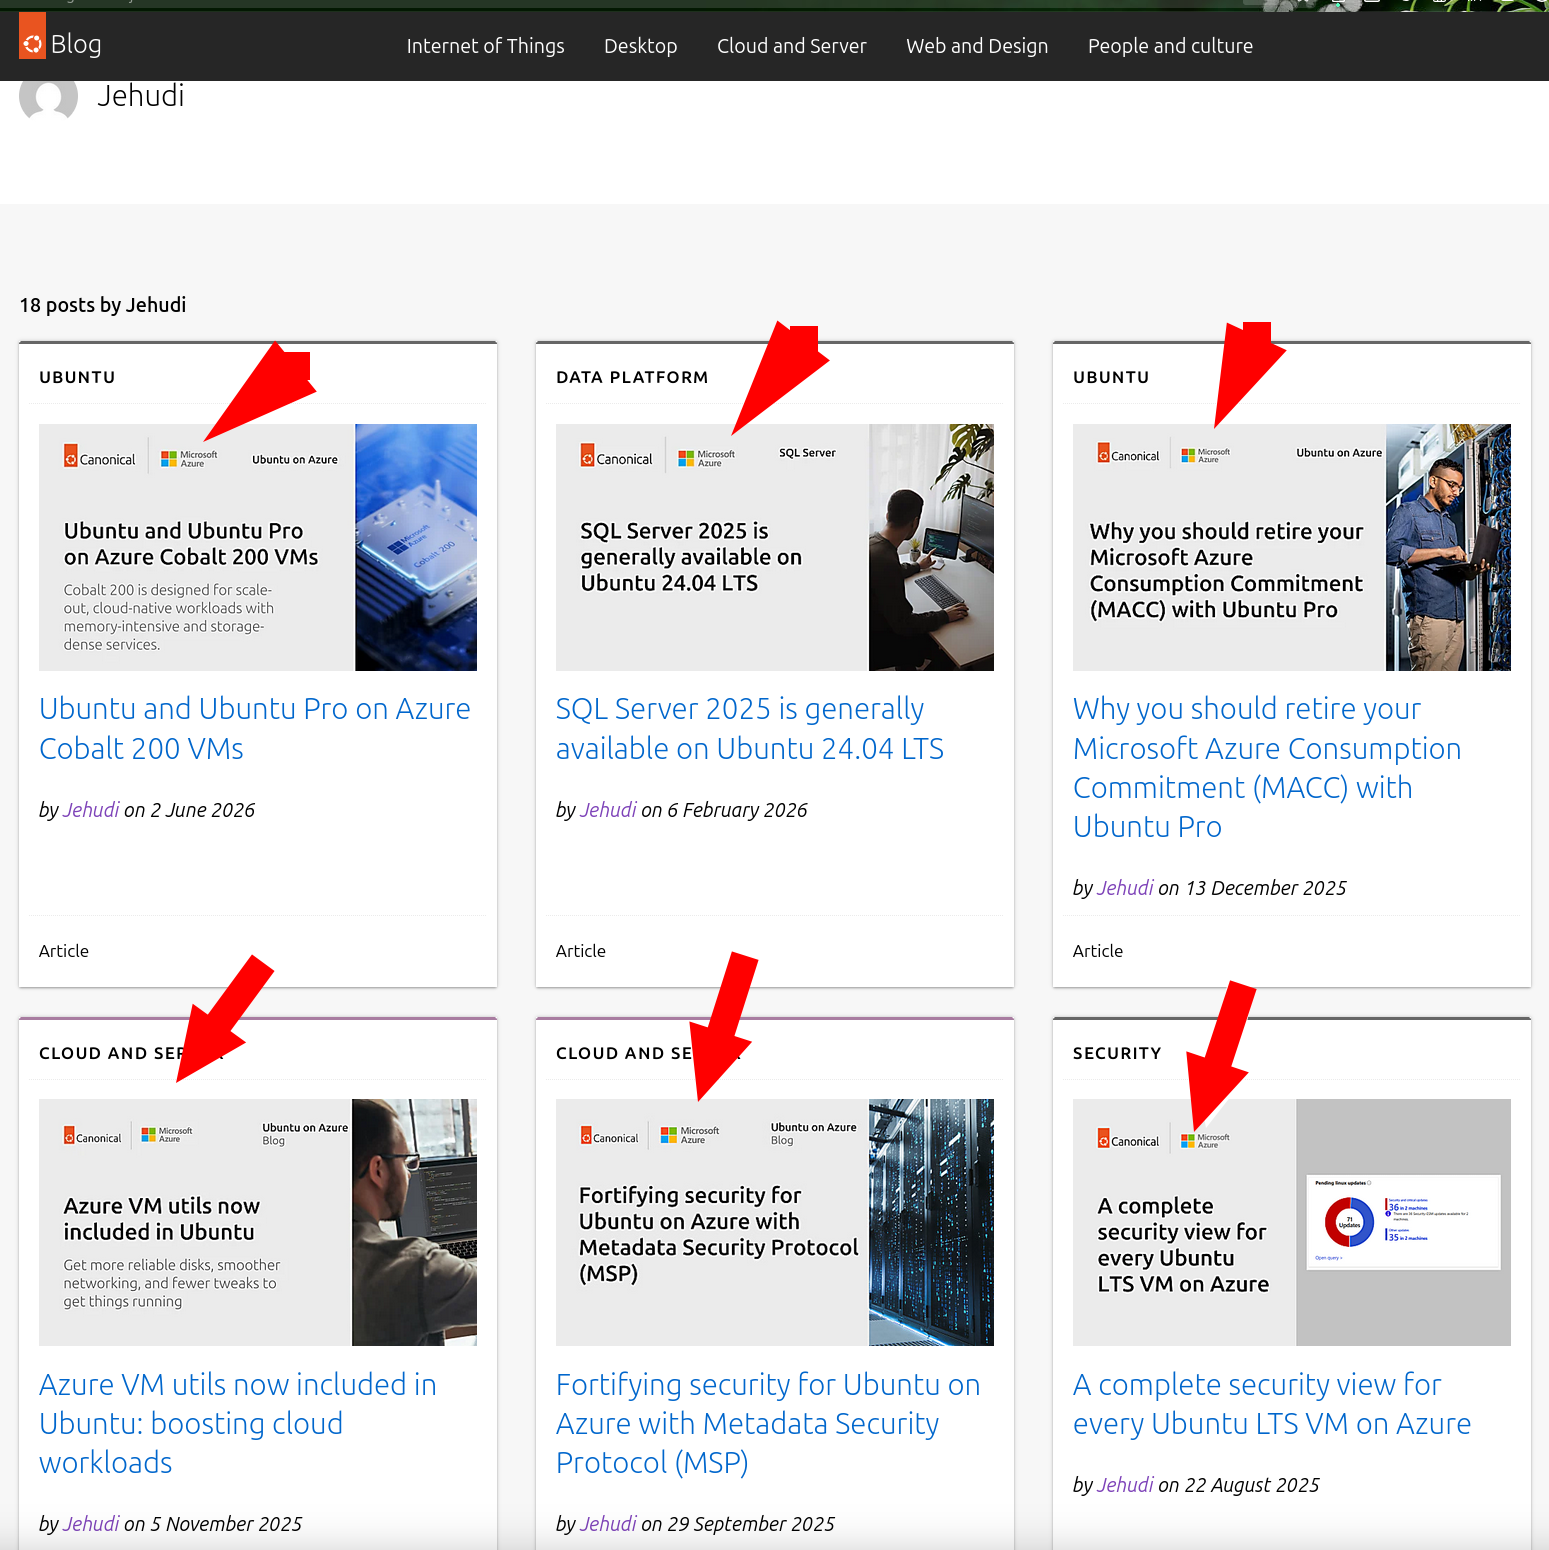Image resolution: width=1549 pixels, height=1550 pixels.
Task: Open the Azure VM utils article thumbnail
Action: point(258,1222)
